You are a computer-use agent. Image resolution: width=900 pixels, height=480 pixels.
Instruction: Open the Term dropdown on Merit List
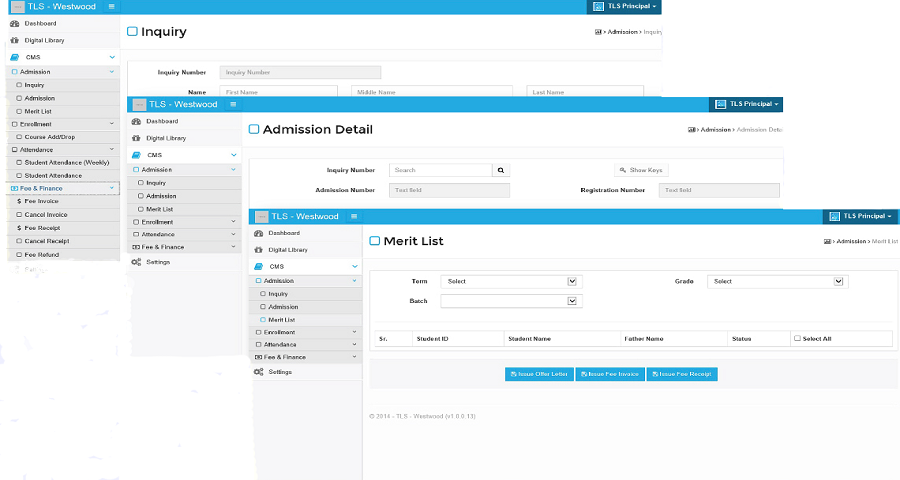tap(573, 282)
